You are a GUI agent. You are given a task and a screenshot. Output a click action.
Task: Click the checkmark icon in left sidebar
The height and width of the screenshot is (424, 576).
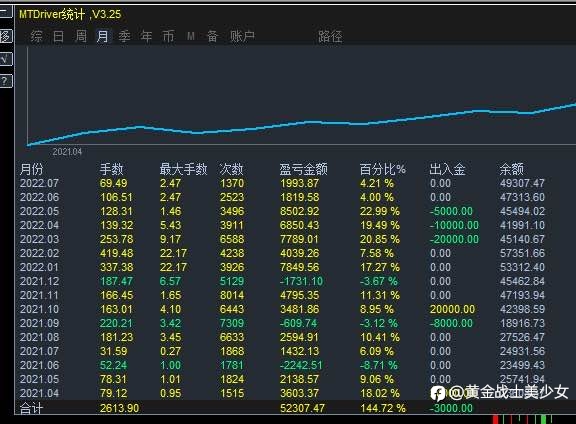pos(6,59)
